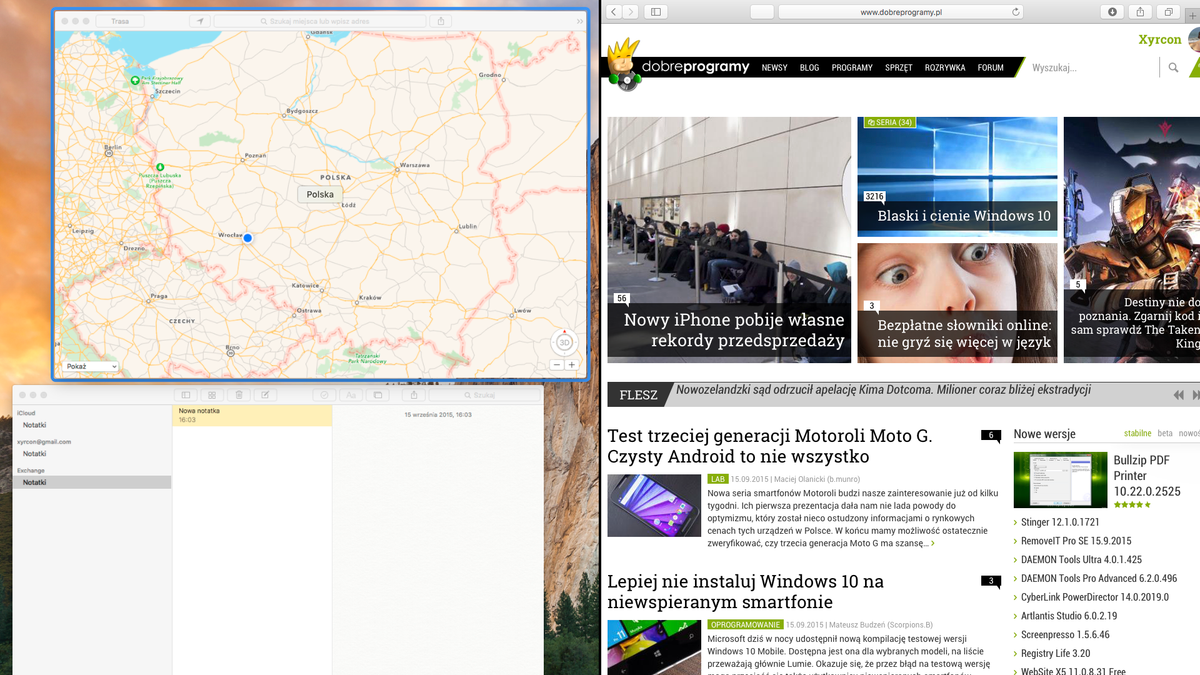Click the Safari share icon
The image size is (1200, 675).
[1140, 12]
